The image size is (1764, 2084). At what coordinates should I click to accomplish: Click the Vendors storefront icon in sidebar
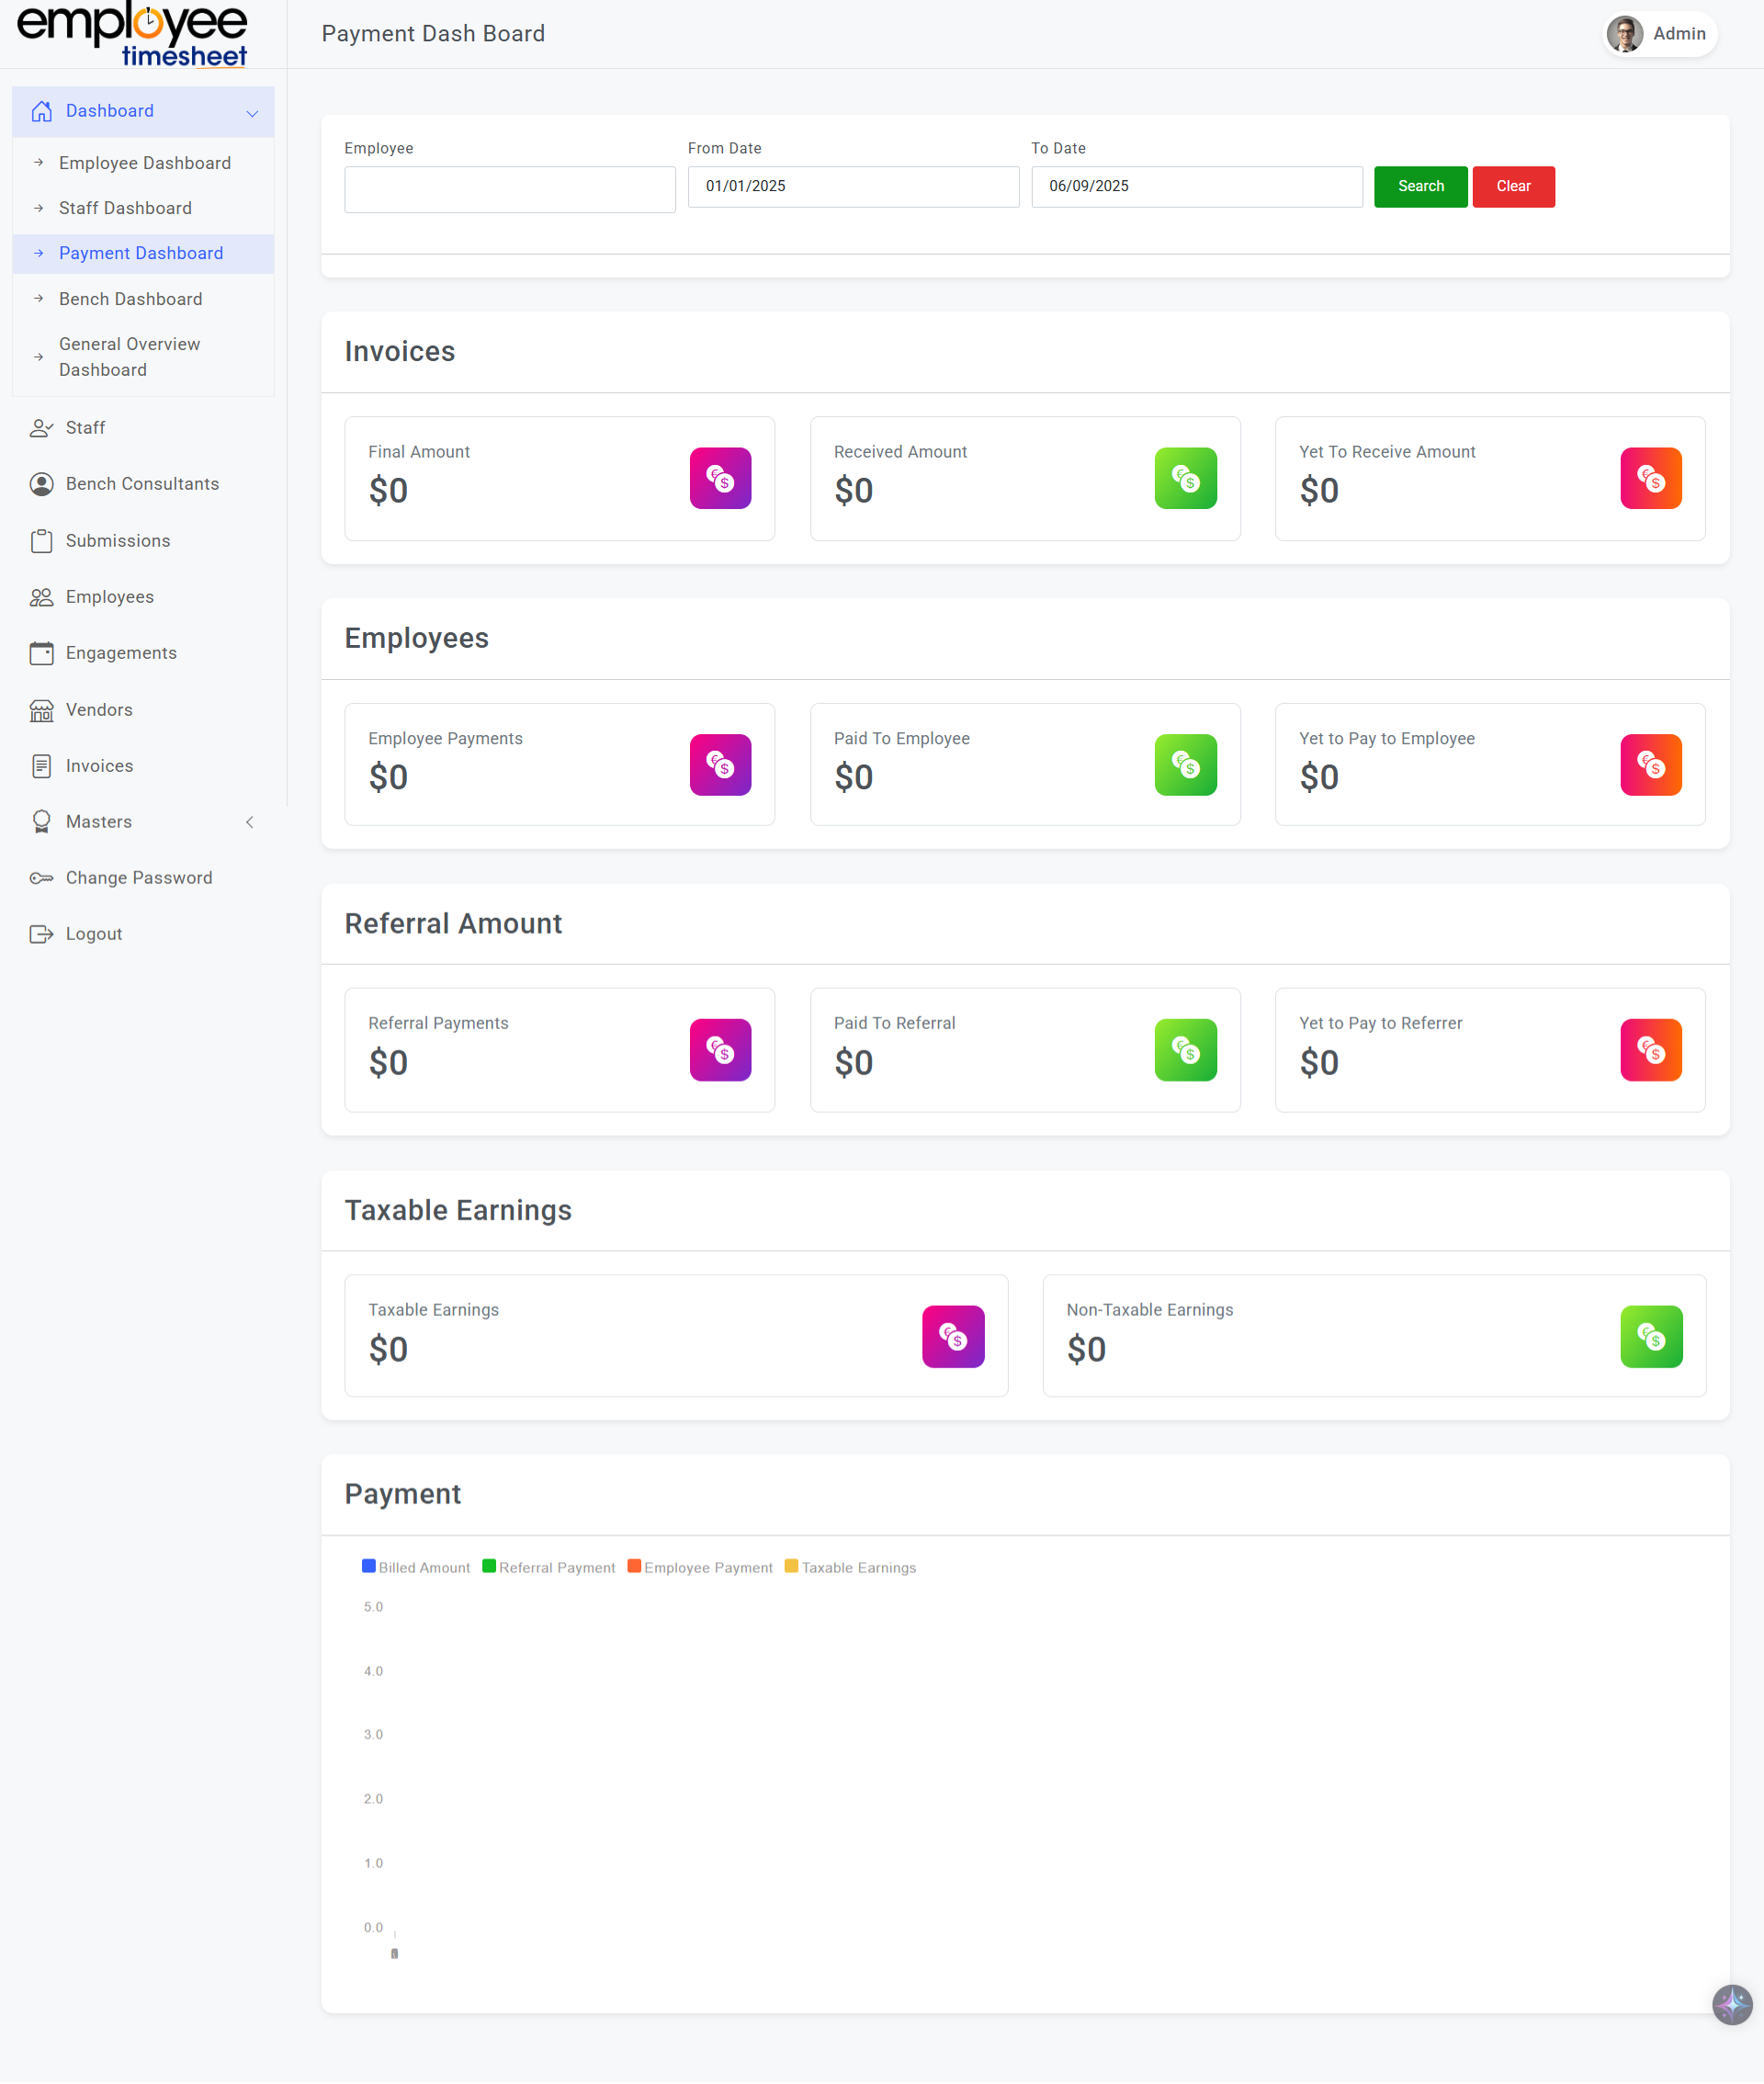[x=41, y=710]
